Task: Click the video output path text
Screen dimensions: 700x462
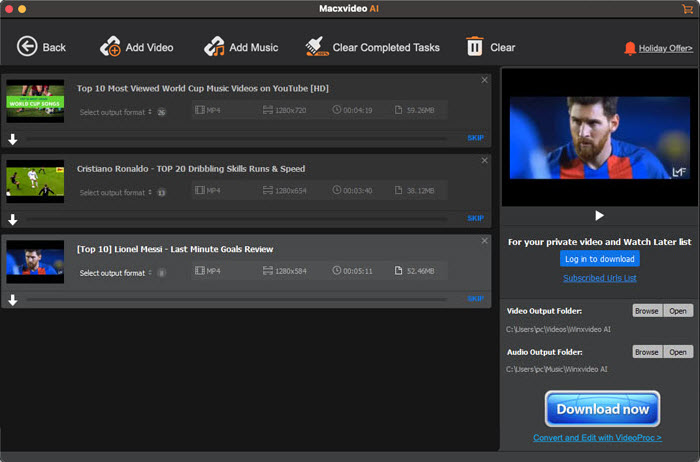Action: pyautogui.click(x=558, y=329)
